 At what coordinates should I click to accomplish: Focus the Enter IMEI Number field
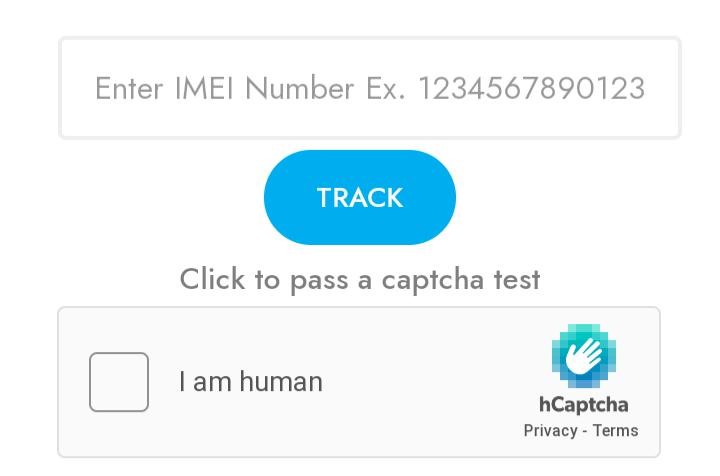click(x=369, y=88)
